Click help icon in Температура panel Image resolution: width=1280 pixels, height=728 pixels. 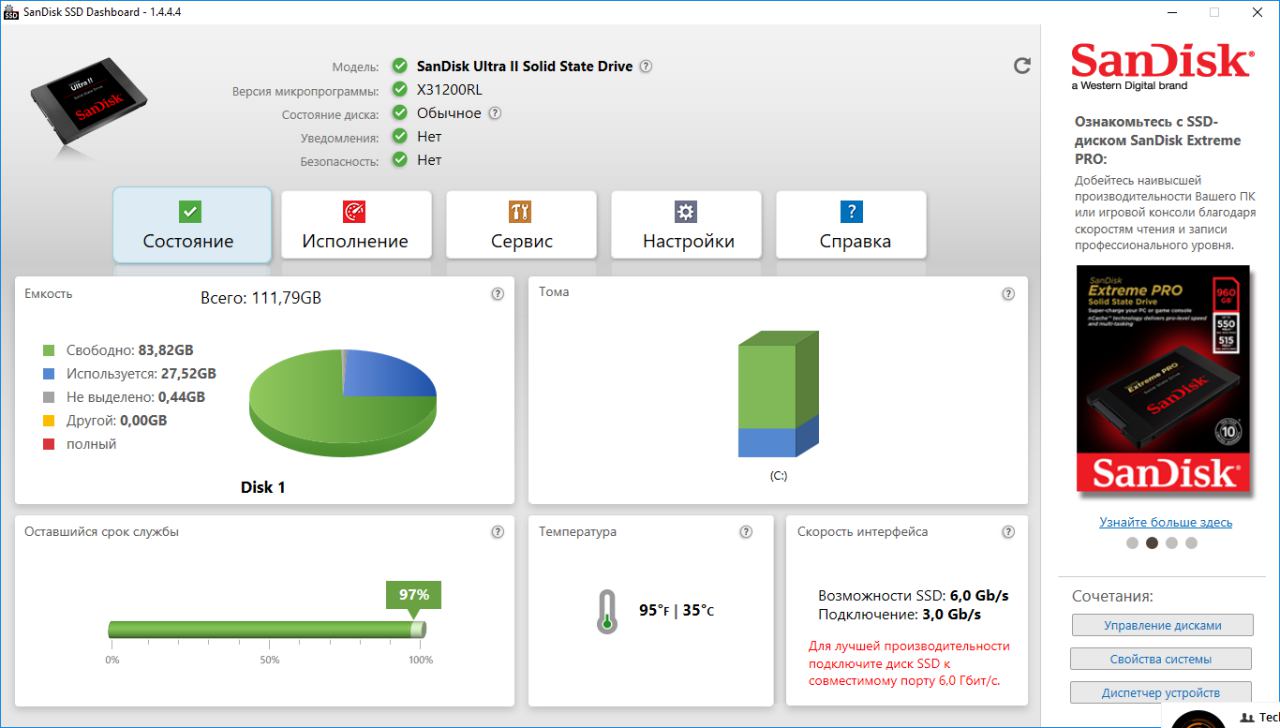[745, 532]
